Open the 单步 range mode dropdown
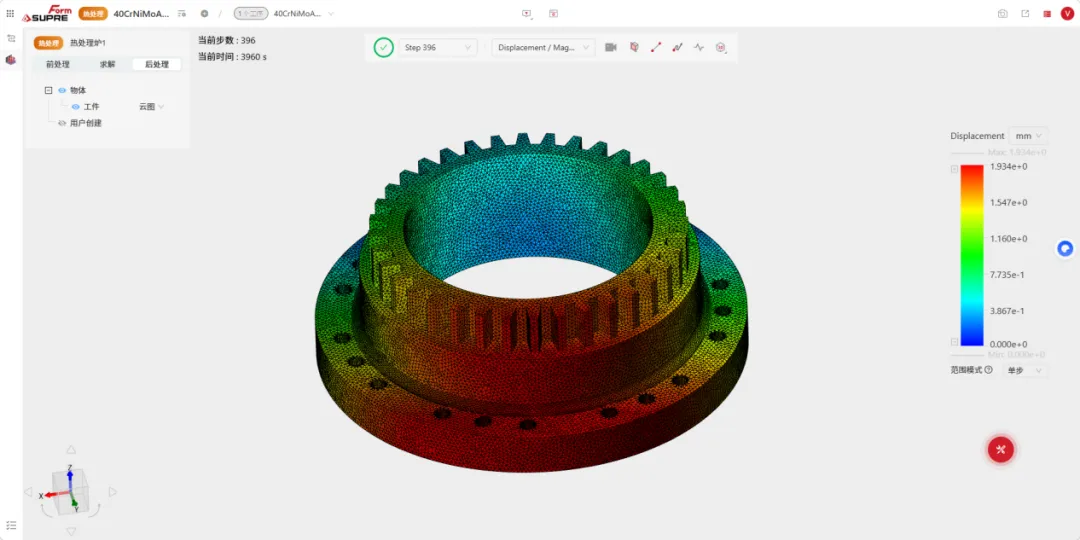The height and width of the screenshot is (540, 1080). (1025, 370)
